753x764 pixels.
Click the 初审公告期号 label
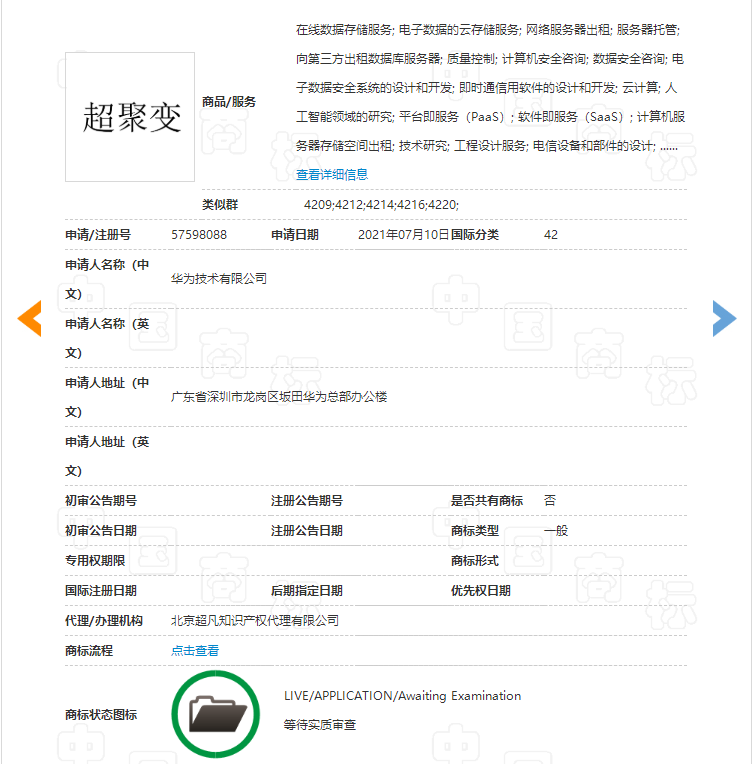(x=101, y=500)
